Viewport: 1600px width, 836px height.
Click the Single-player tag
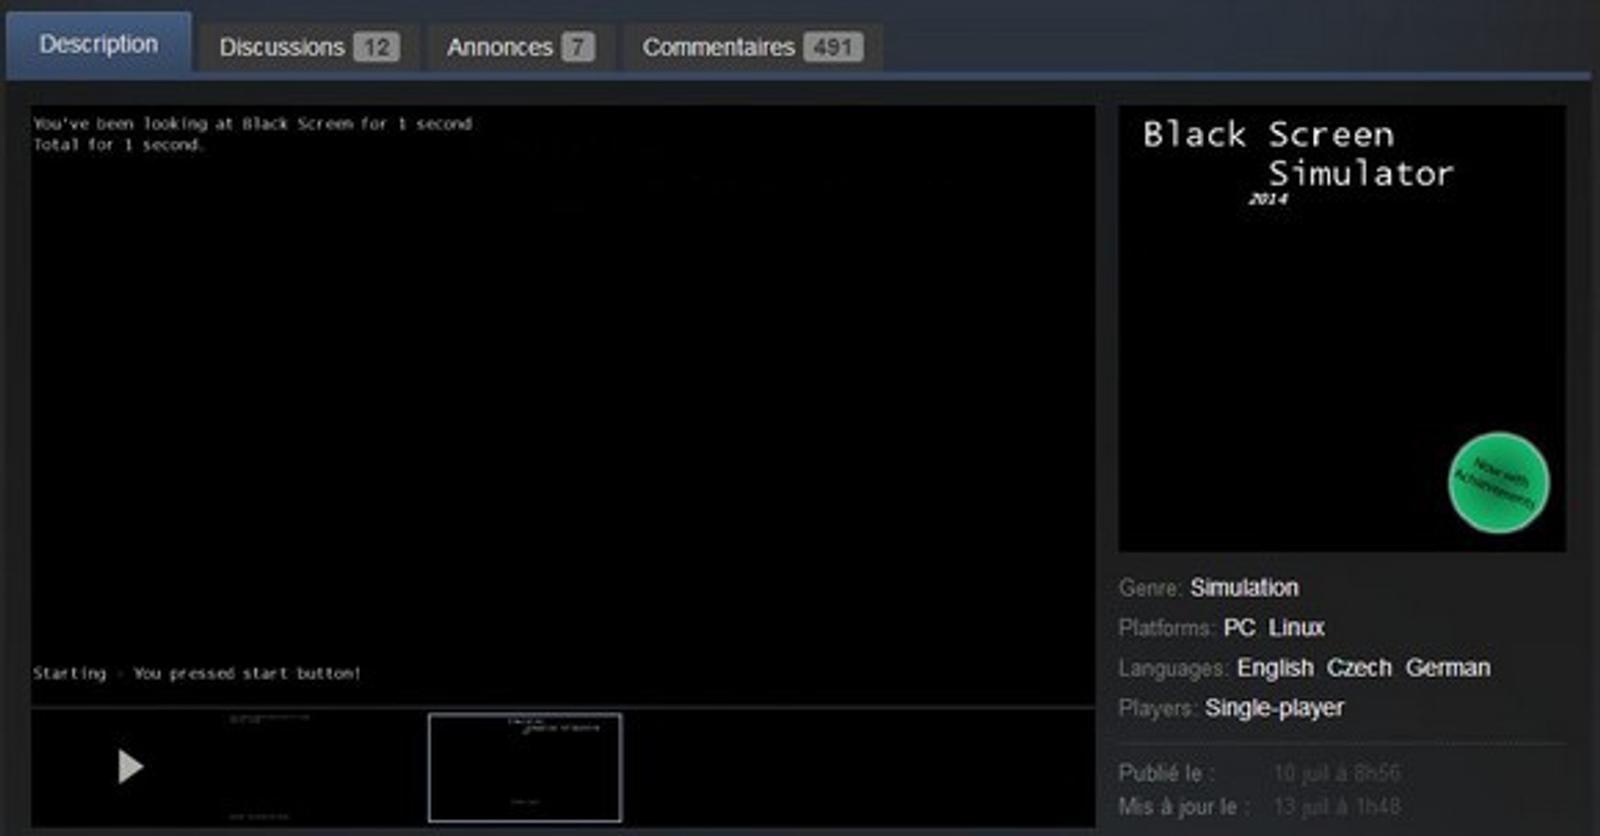(1274, 708)
